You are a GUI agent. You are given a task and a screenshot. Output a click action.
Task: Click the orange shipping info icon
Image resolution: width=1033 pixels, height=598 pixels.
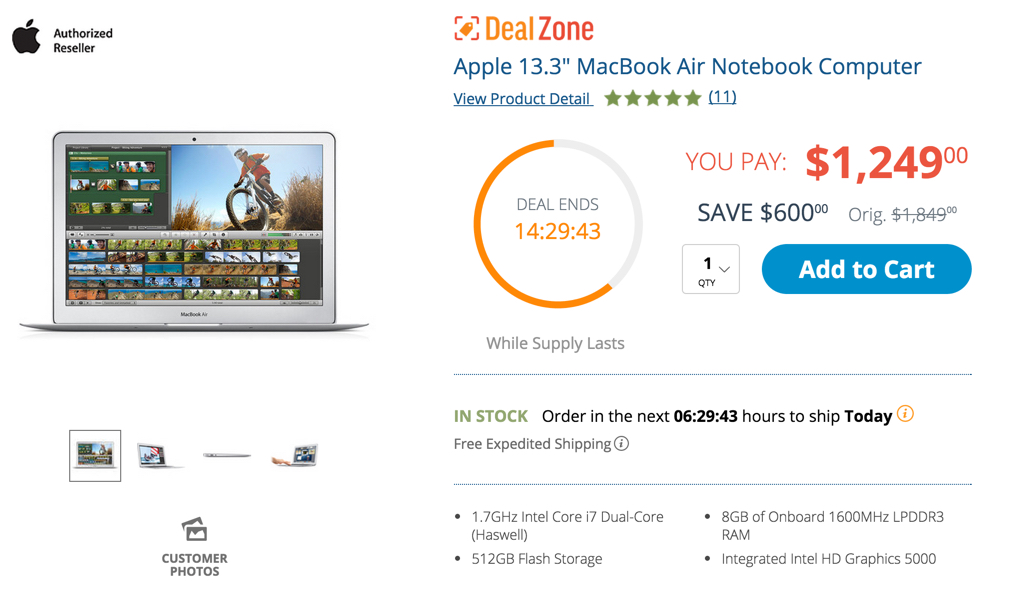pos(905,414)
